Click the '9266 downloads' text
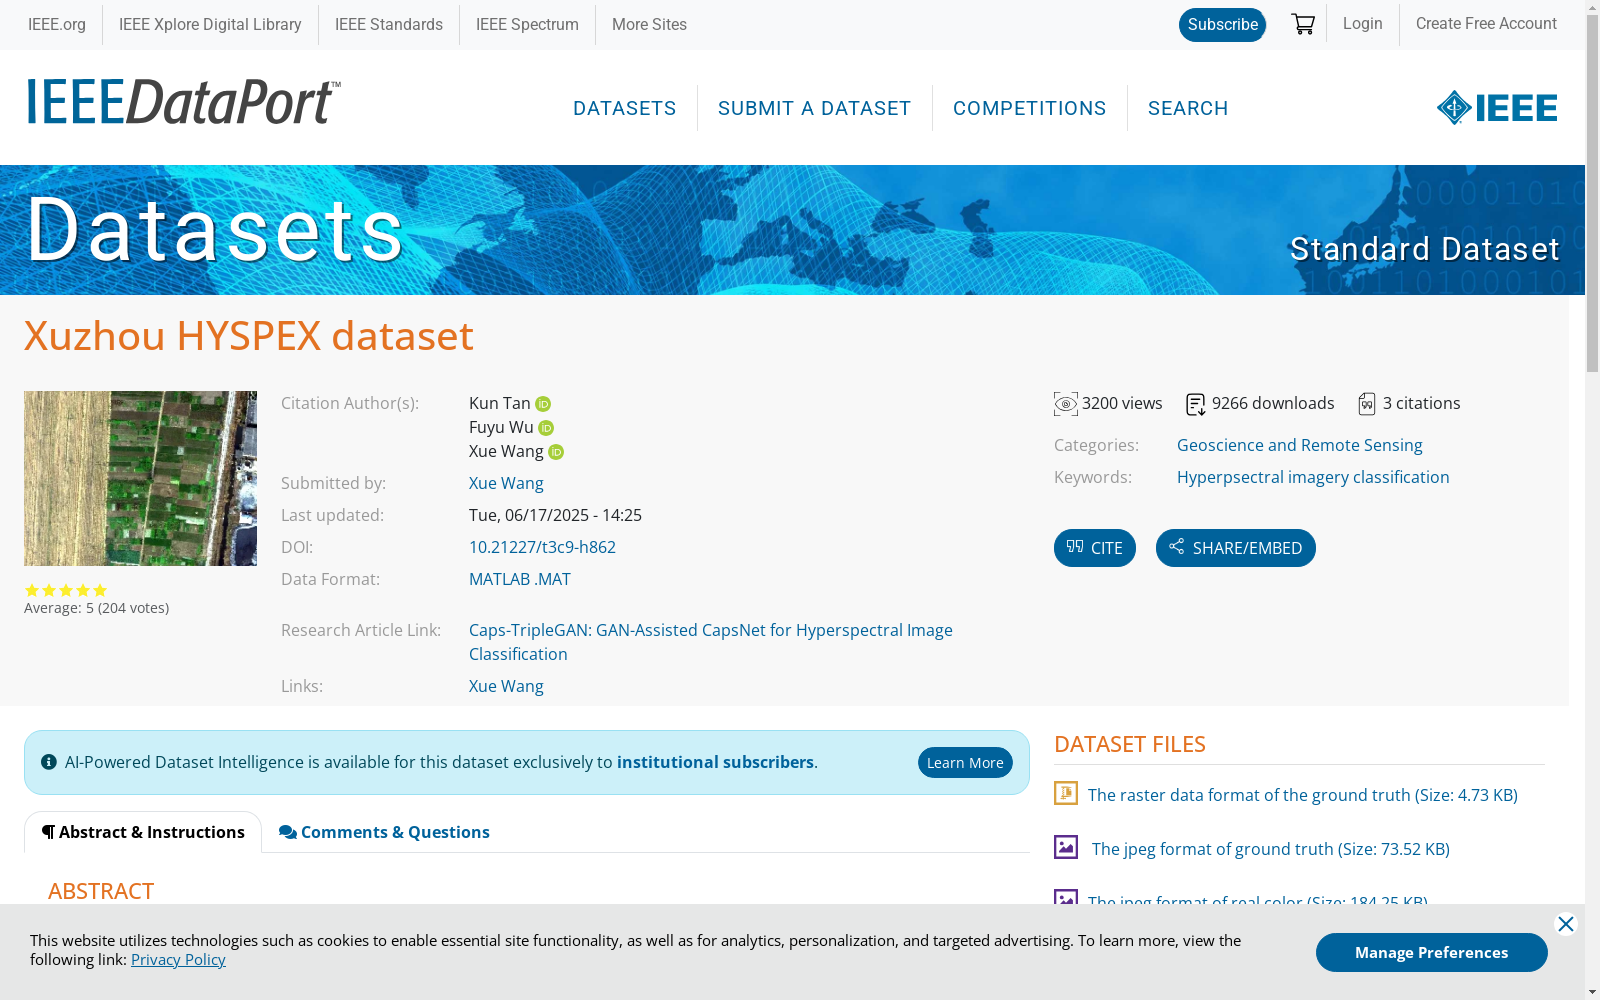Viewport: 1600px width, 1000px height. [1273, 403]
